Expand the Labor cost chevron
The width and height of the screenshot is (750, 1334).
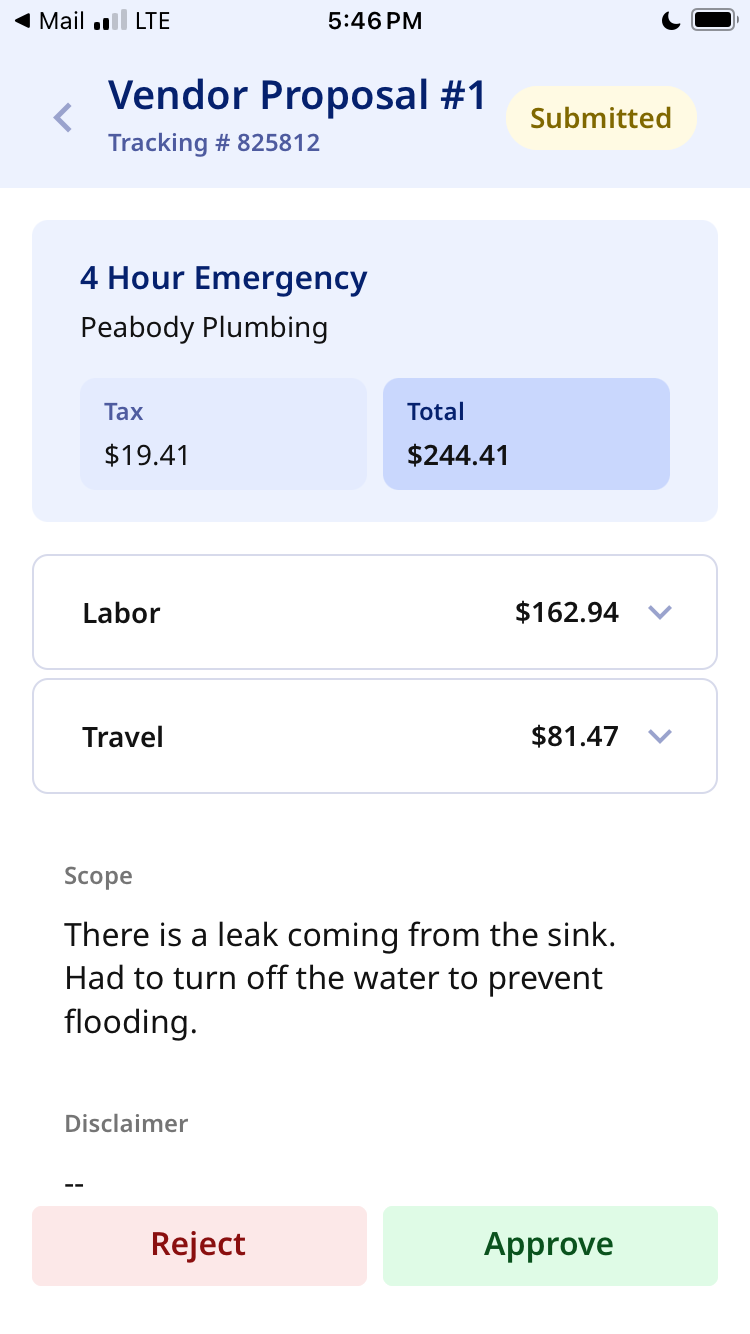tap(659, 612)
